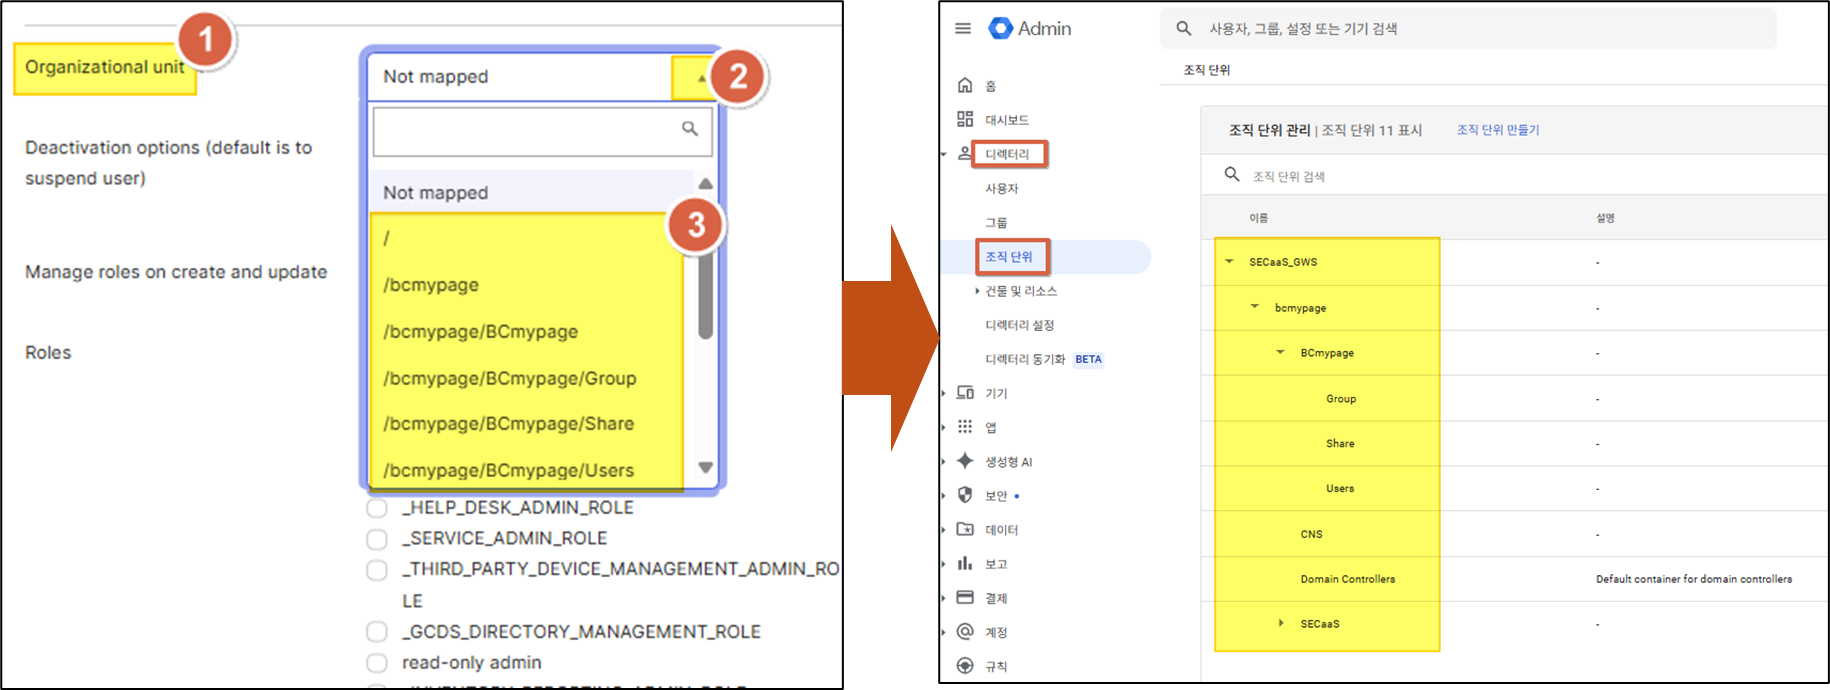Click the 조직 단위 검색 search field
Image resolution: width=1830 pixels, height=690 pixels.
(1400, 176)
